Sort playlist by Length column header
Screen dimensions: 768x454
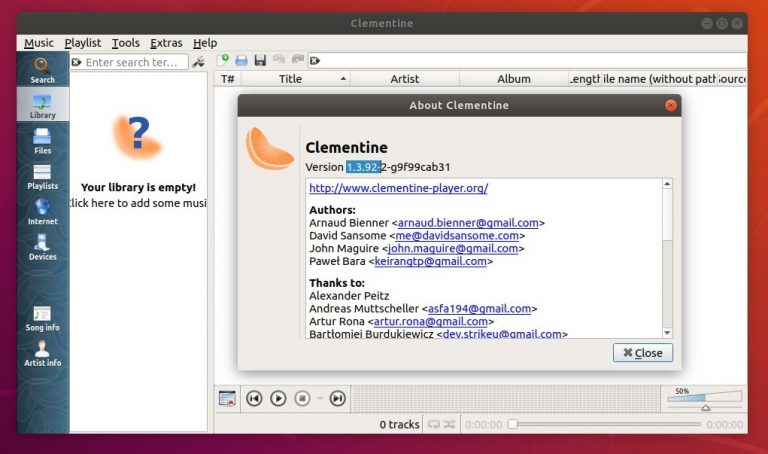(584, 79)
